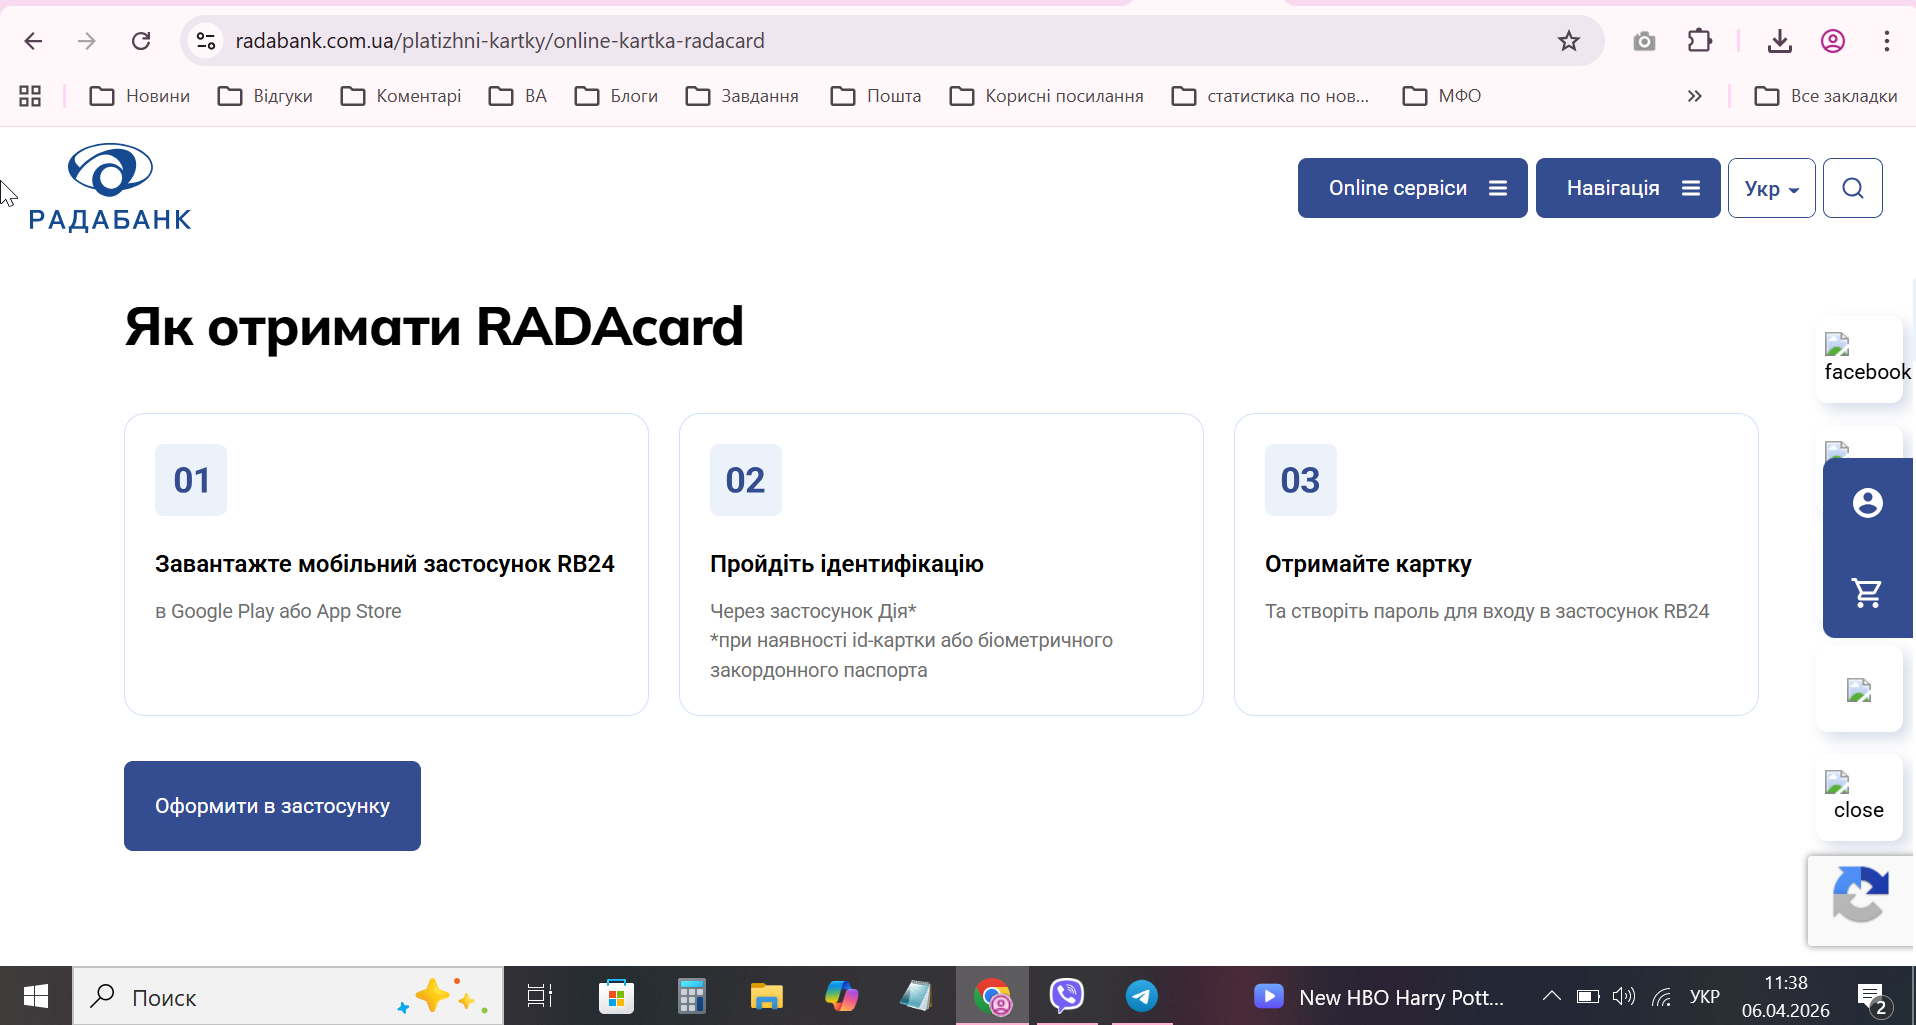
Task: Open the статистика по нов... bookmark folder
Action: [1270, 96]
